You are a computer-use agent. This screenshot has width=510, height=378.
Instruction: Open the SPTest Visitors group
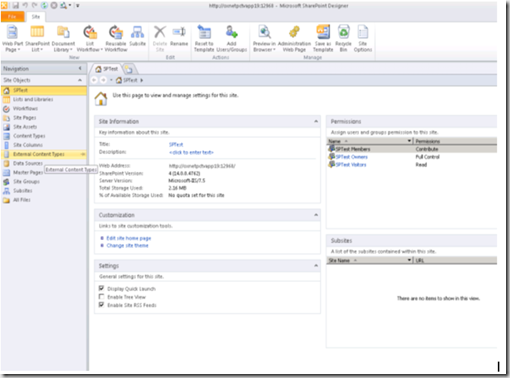click(x=351, y=165)
